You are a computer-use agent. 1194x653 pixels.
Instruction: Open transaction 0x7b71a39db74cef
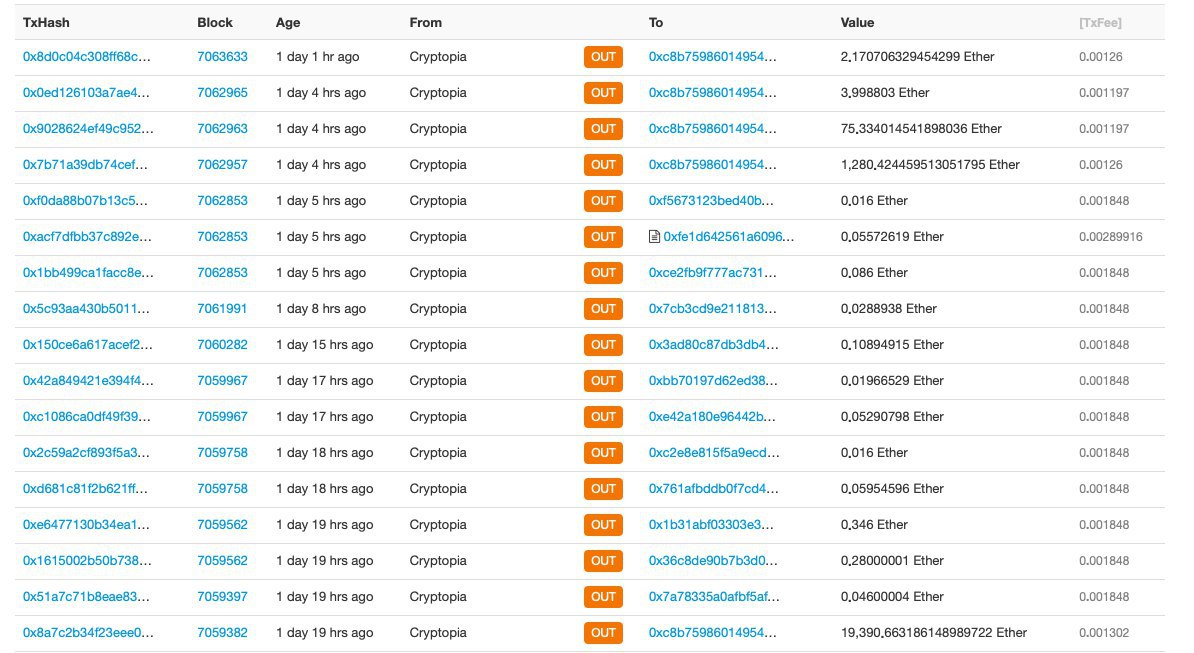pyautogui.click(x=85, y=164)
